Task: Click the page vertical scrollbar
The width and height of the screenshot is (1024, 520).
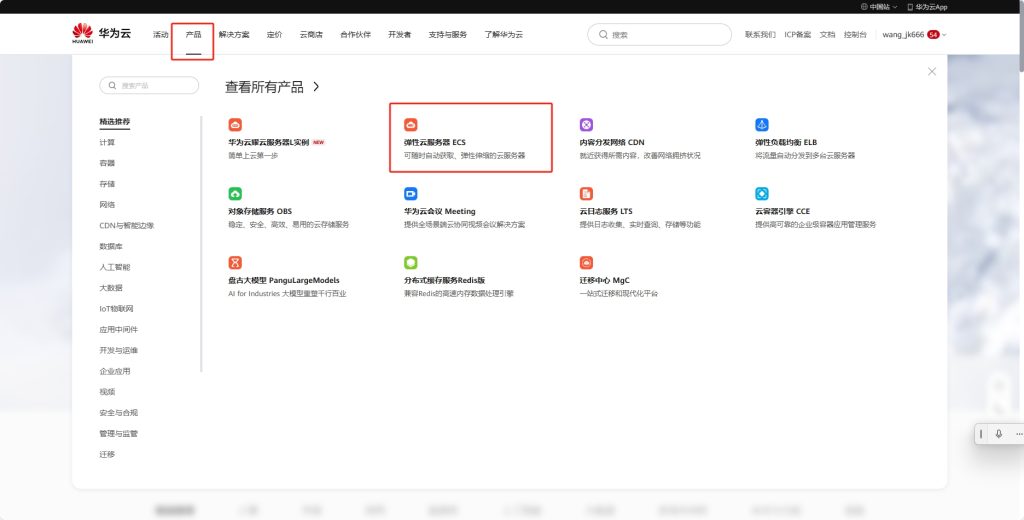Action: click(x=1021, y=41)
